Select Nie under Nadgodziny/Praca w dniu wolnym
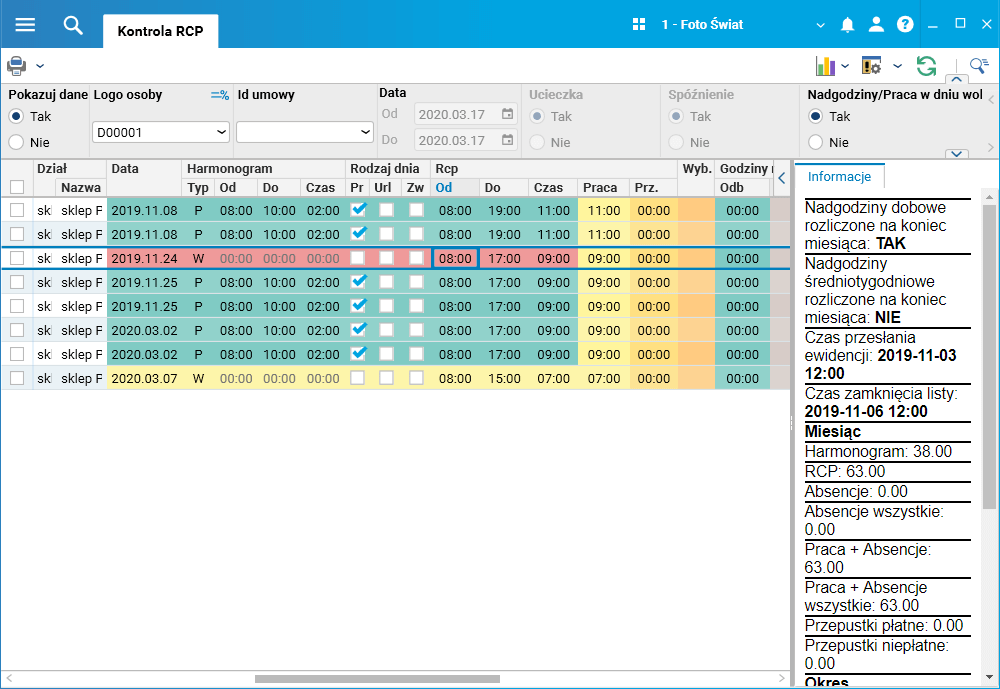Screen dimensions: 1000x689 tap(816, 142)
